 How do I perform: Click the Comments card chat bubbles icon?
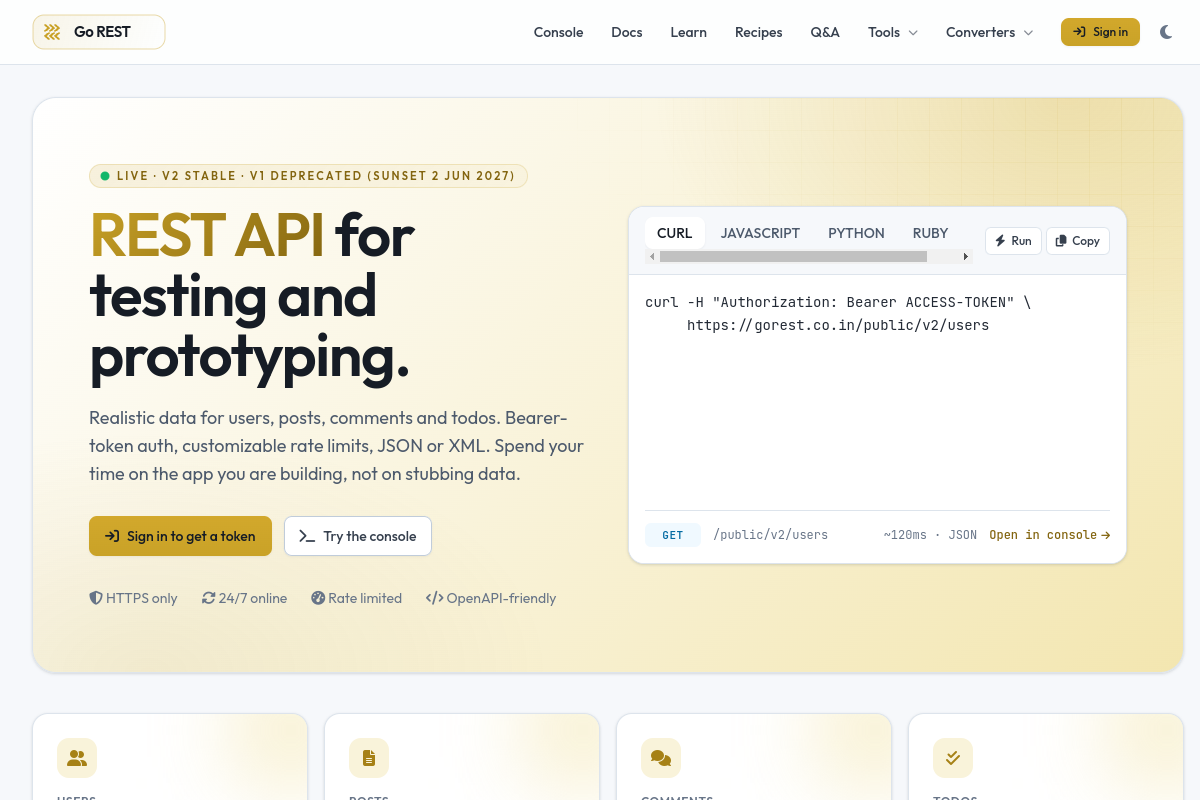coord(661,758)
